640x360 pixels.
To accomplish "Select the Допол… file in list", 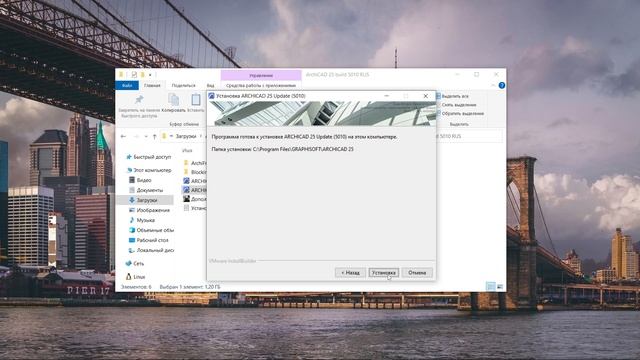I will [x=195, y=199].
